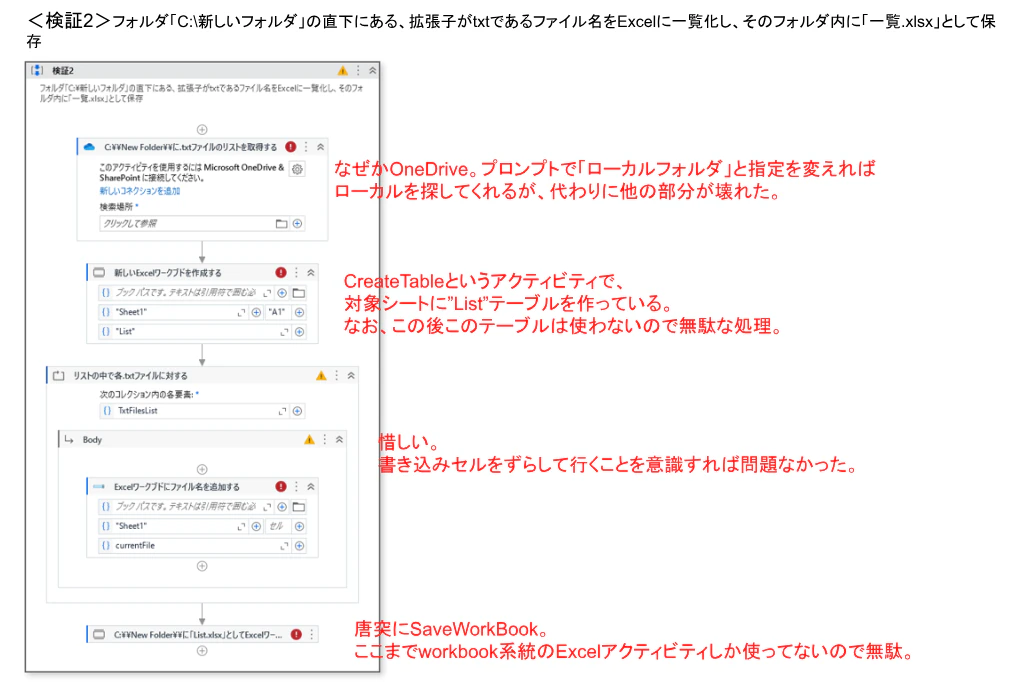Browse for workbook path with the folder icon in the create activity

(x=299, y=293)
